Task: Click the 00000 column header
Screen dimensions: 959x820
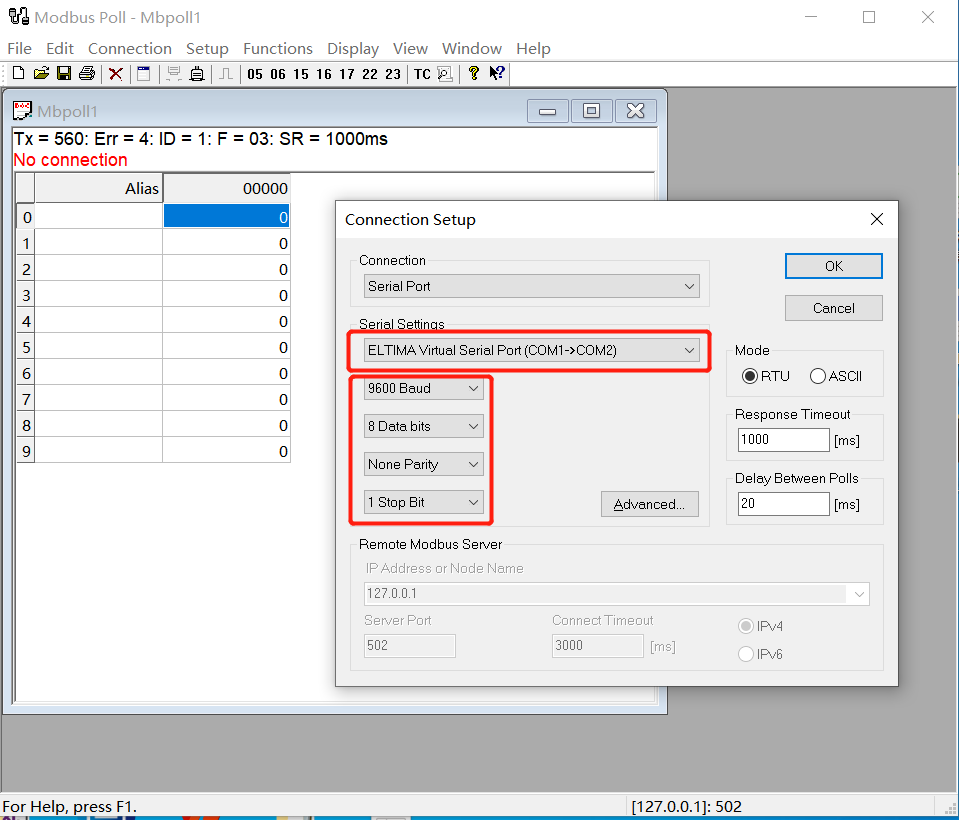Action: point(226,188)
